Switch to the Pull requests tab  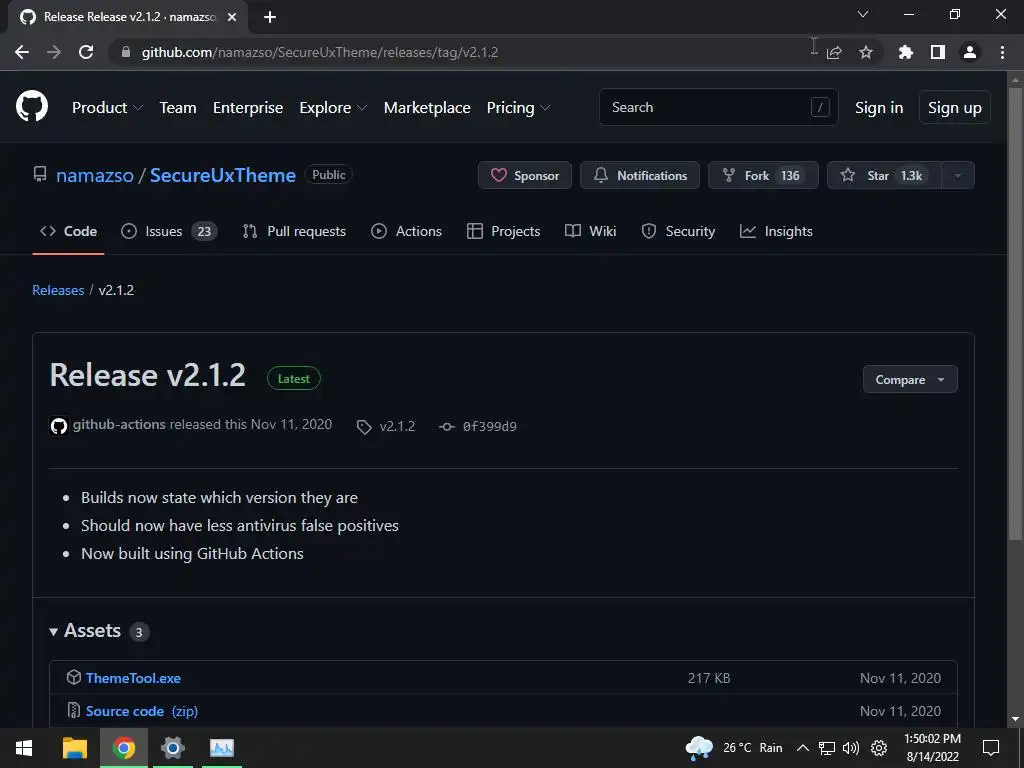294,231
